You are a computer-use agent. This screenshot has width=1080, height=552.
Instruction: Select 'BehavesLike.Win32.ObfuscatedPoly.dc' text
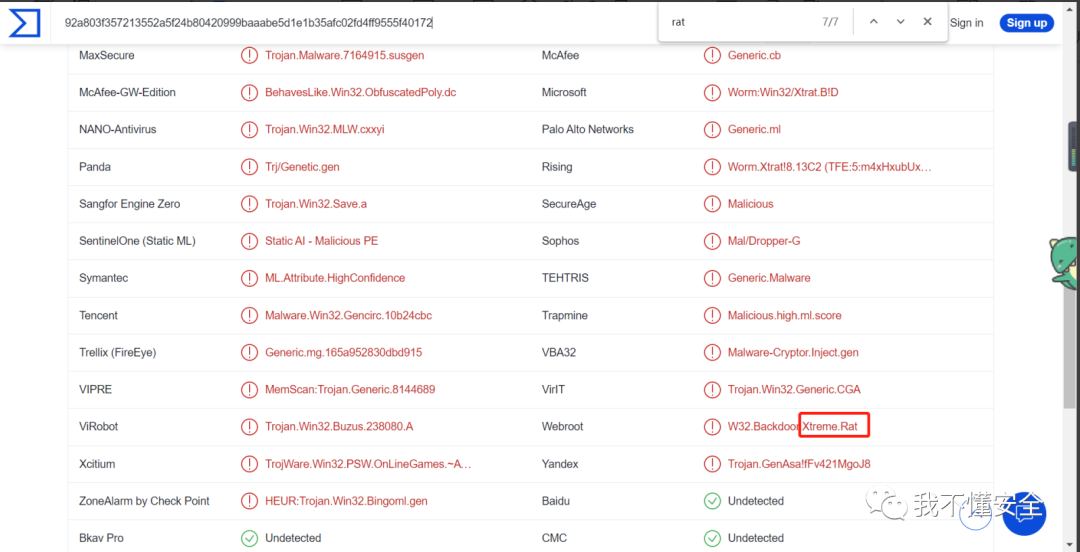(x=360, y=92)
